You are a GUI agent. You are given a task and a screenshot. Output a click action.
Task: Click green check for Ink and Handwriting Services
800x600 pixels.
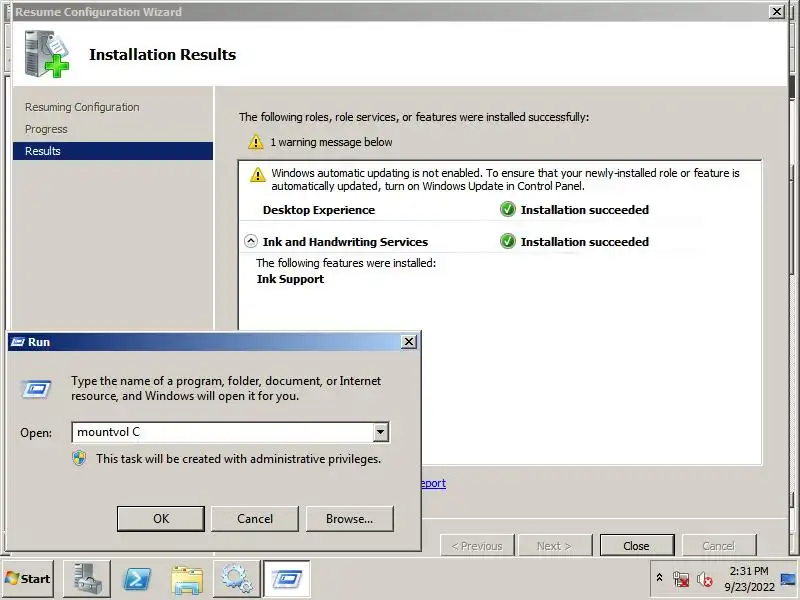point(508,241)
